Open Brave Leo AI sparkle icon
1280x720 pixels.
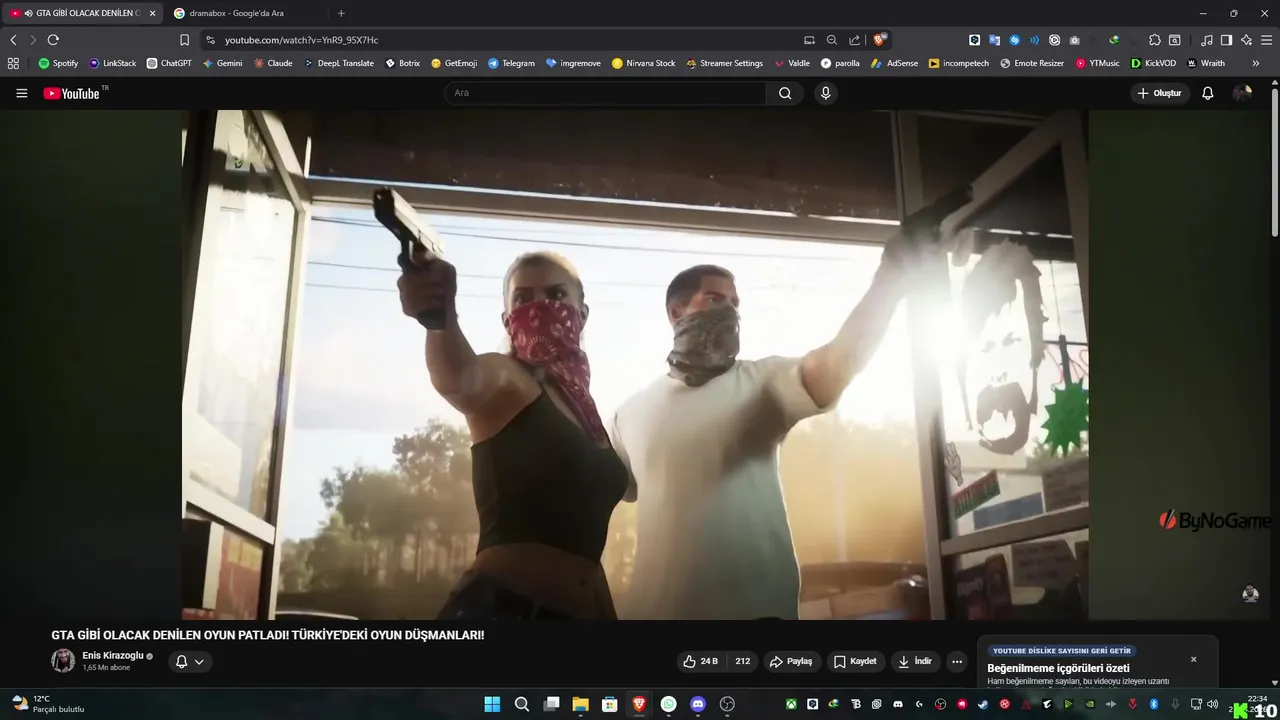1246,40
